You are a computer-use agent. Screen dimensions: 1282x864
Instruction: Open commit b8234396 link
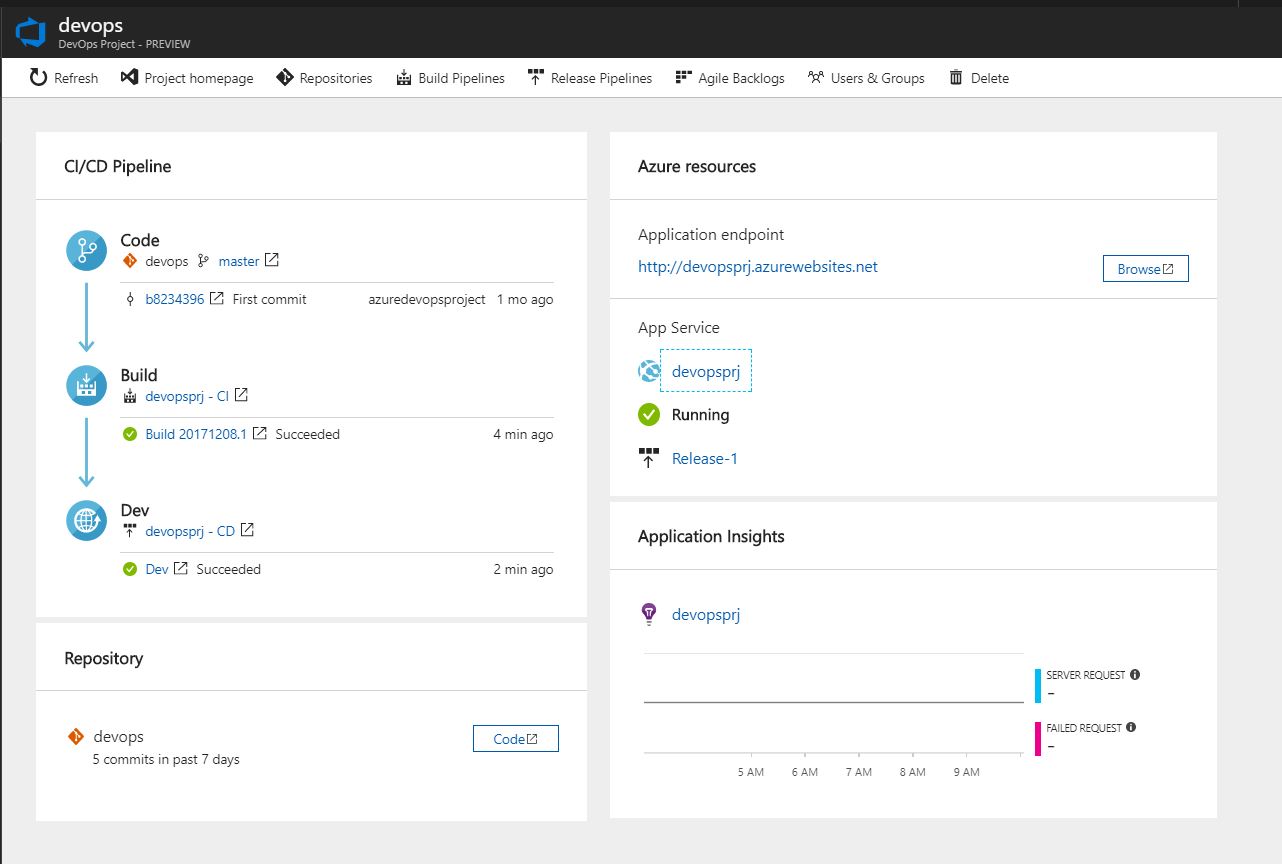coord(175,299)
